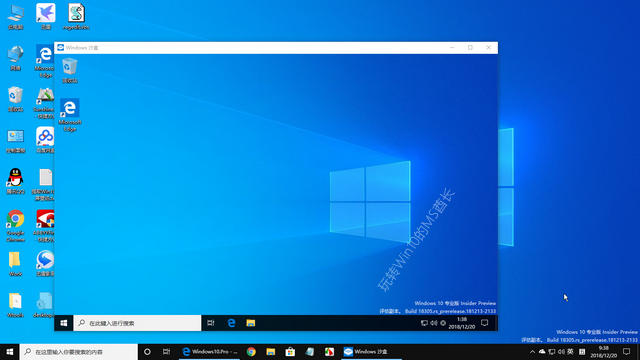
Task: Switch to Windows Sandbox taskbar item
Action: [371, 351]
